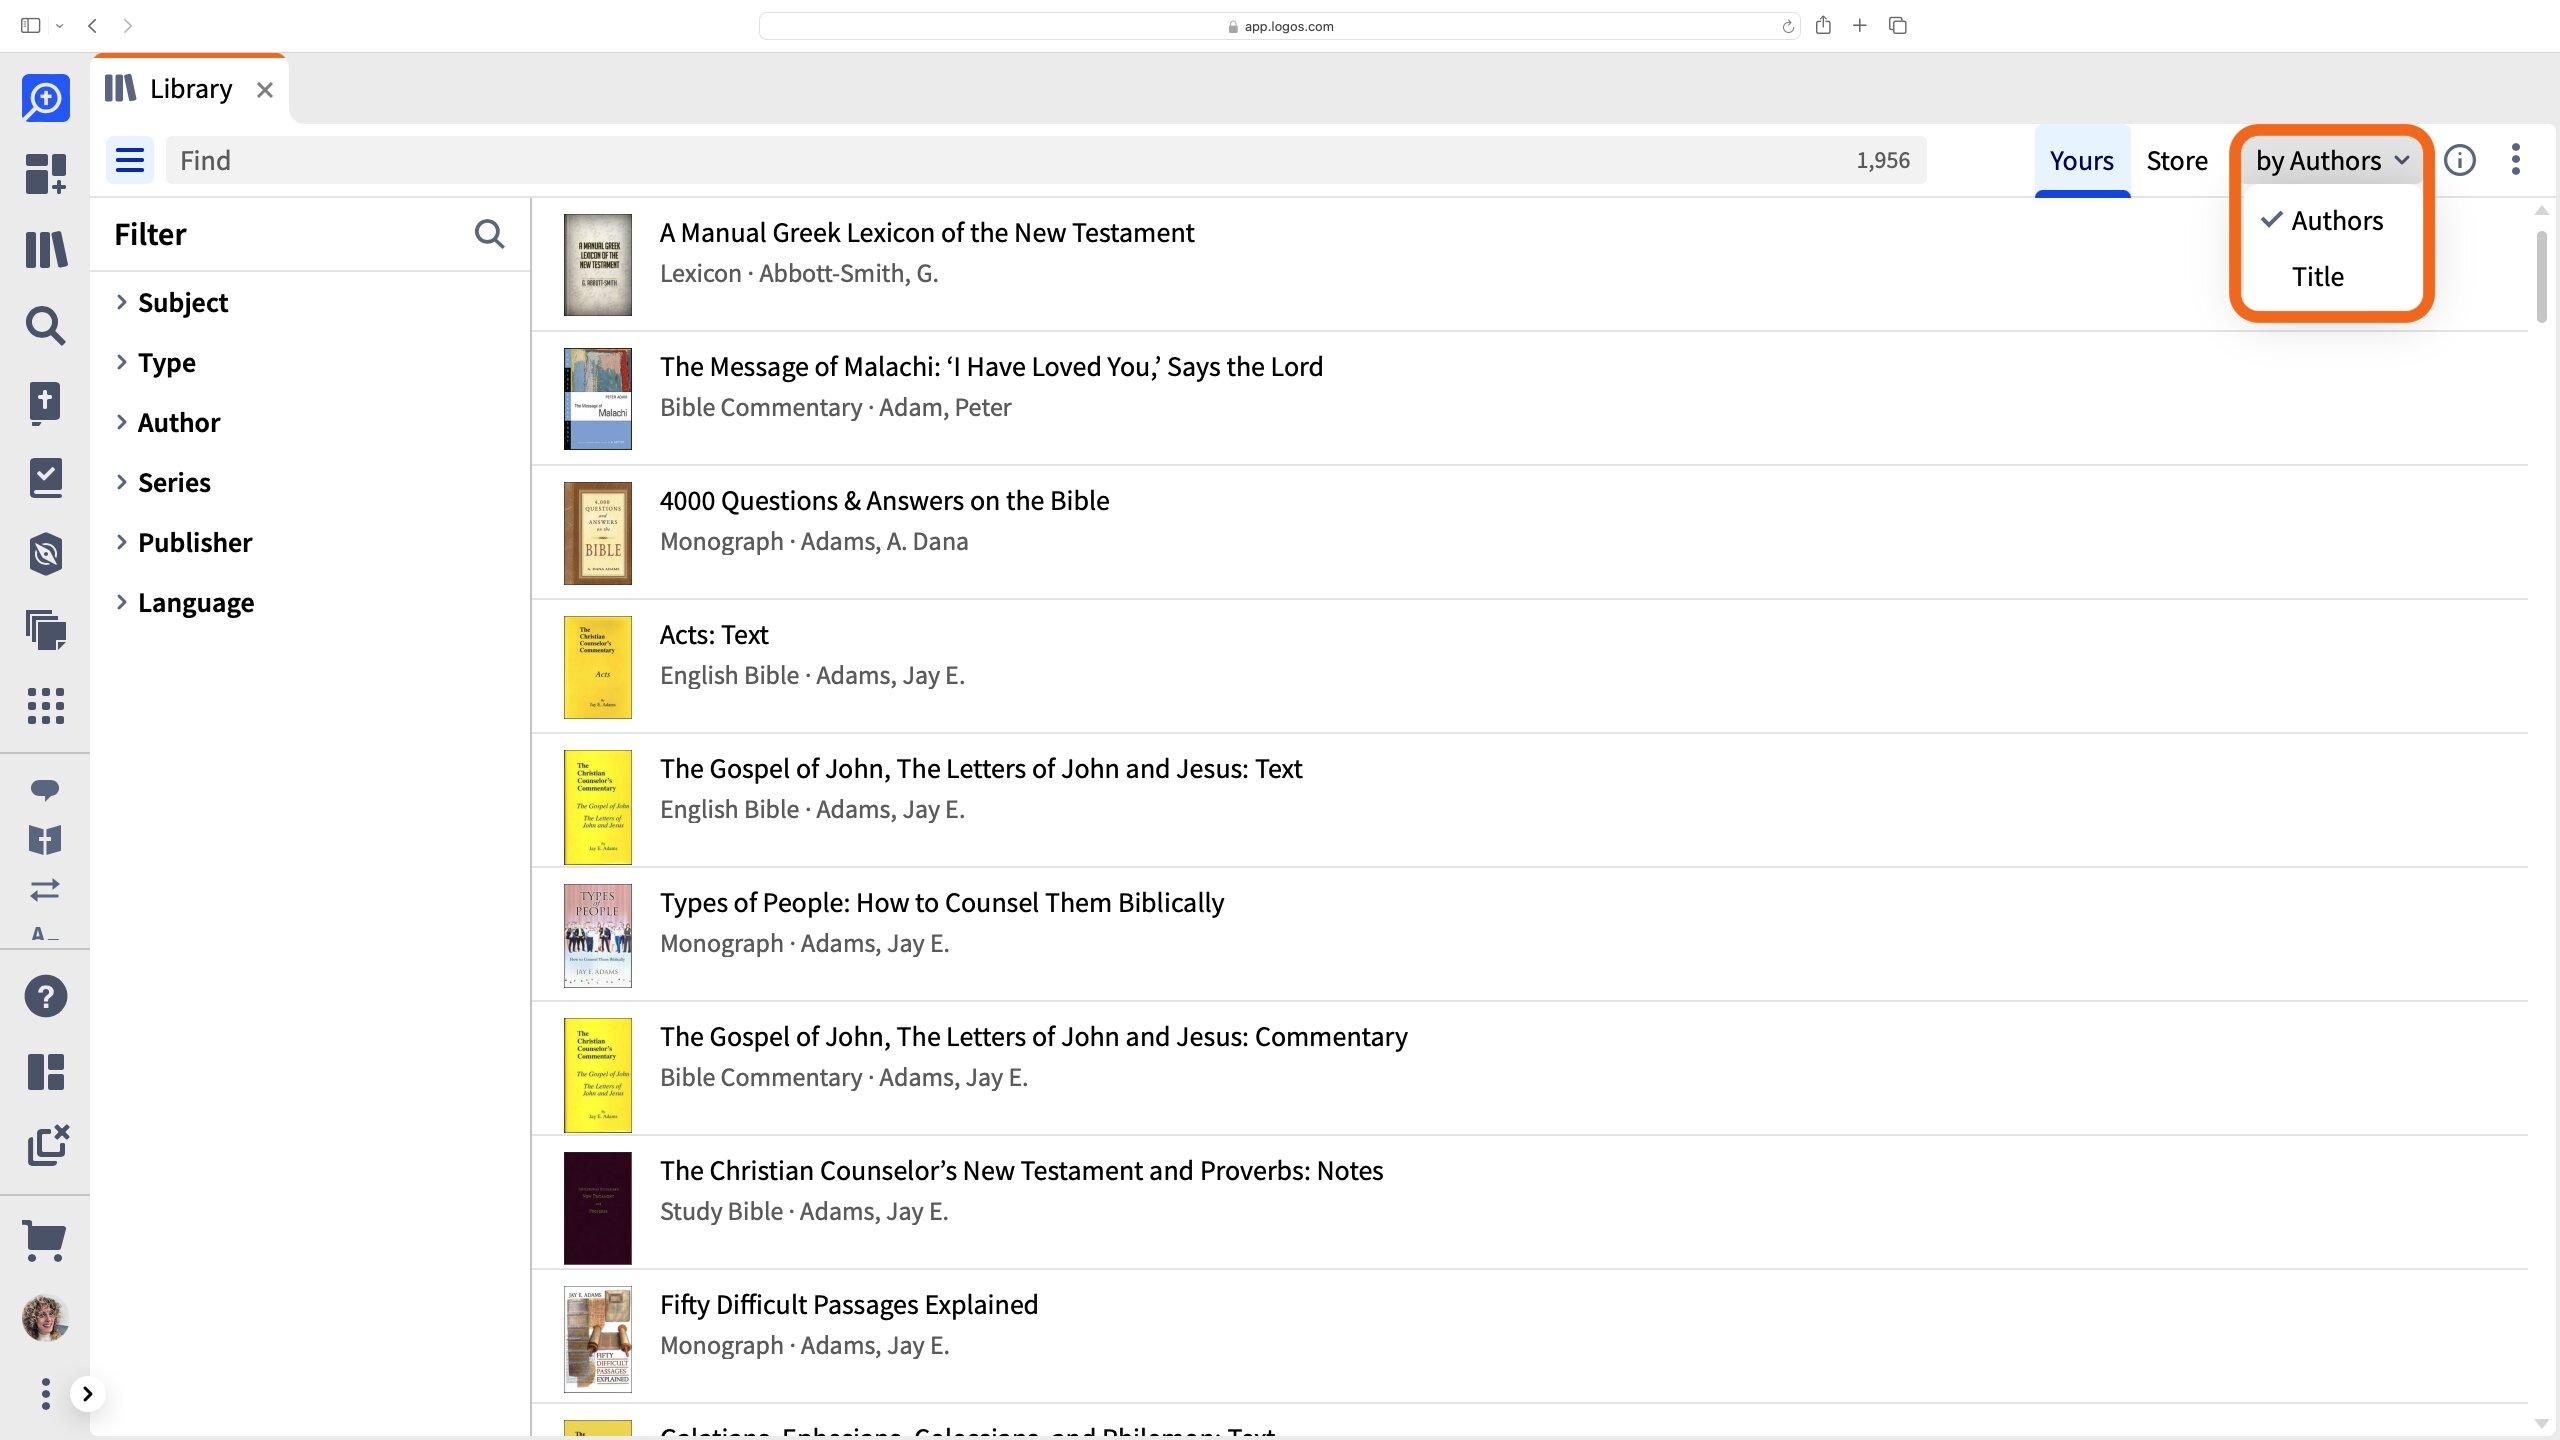Click the library list vertical scrollbar

[2541, 276]
